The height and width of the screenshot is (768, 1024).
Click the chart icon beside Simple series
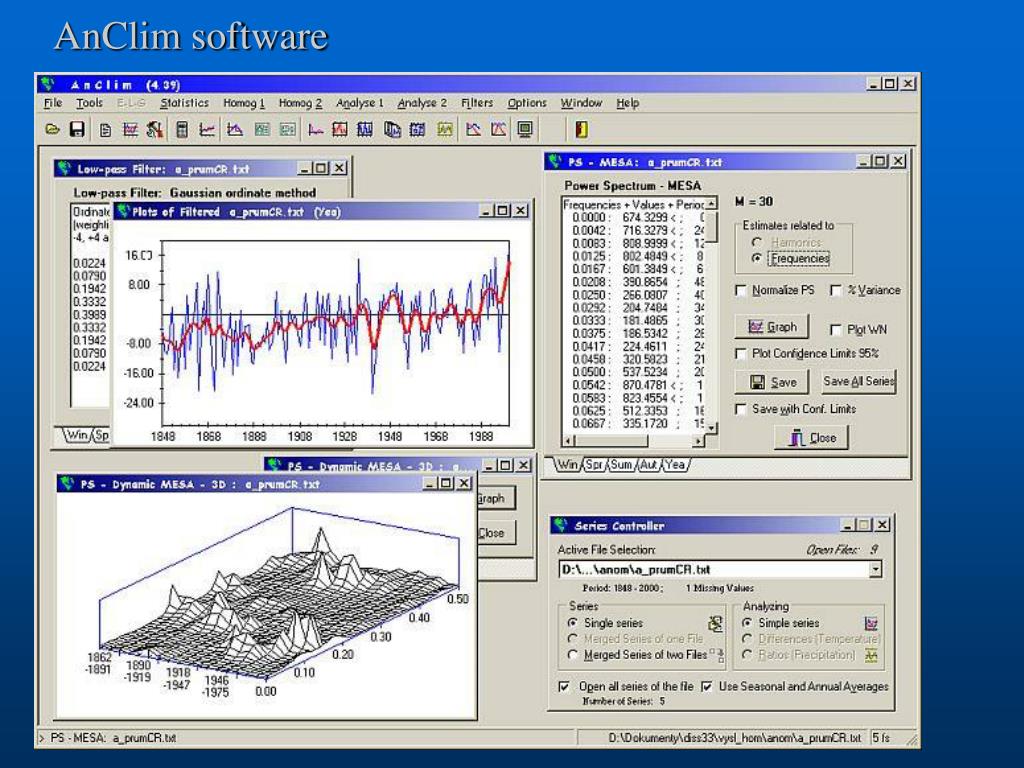871,623
